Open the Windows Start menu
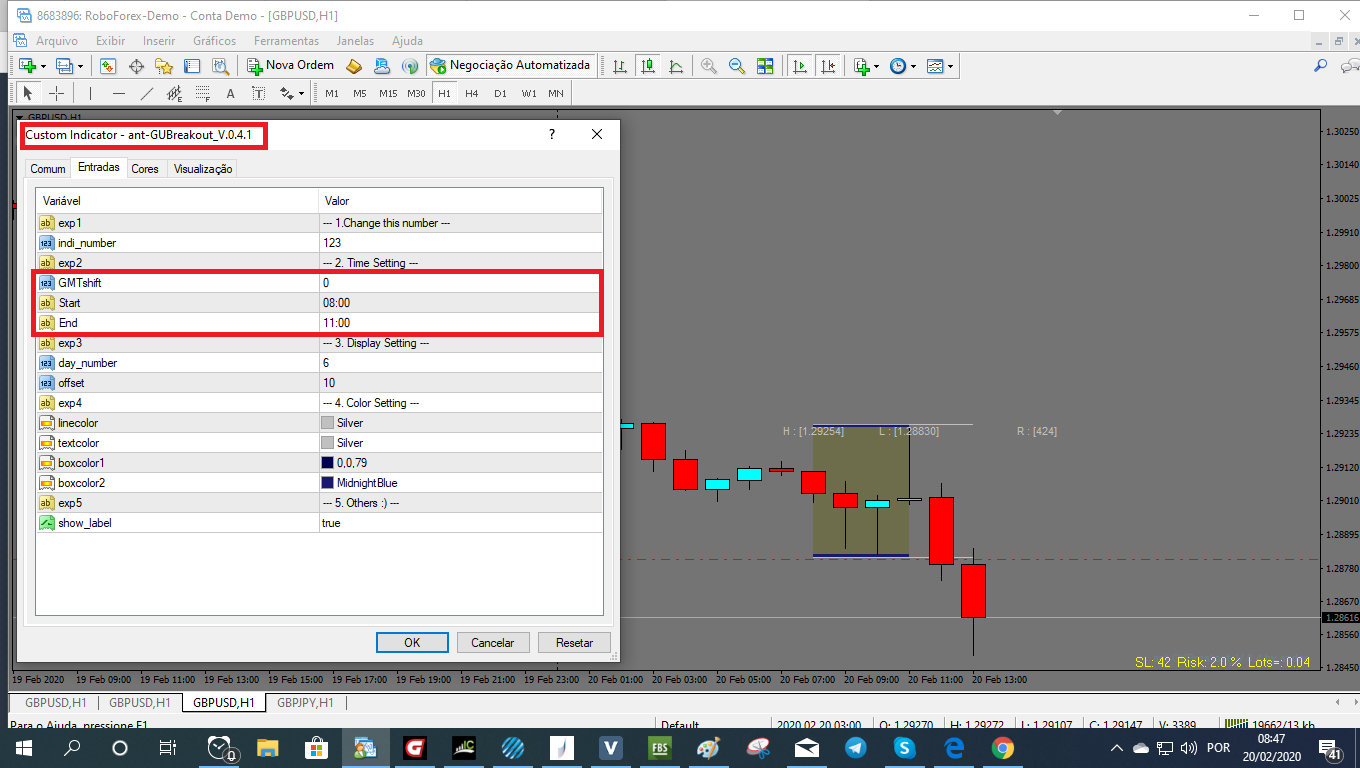1360x768 pixels. point(23,748)
